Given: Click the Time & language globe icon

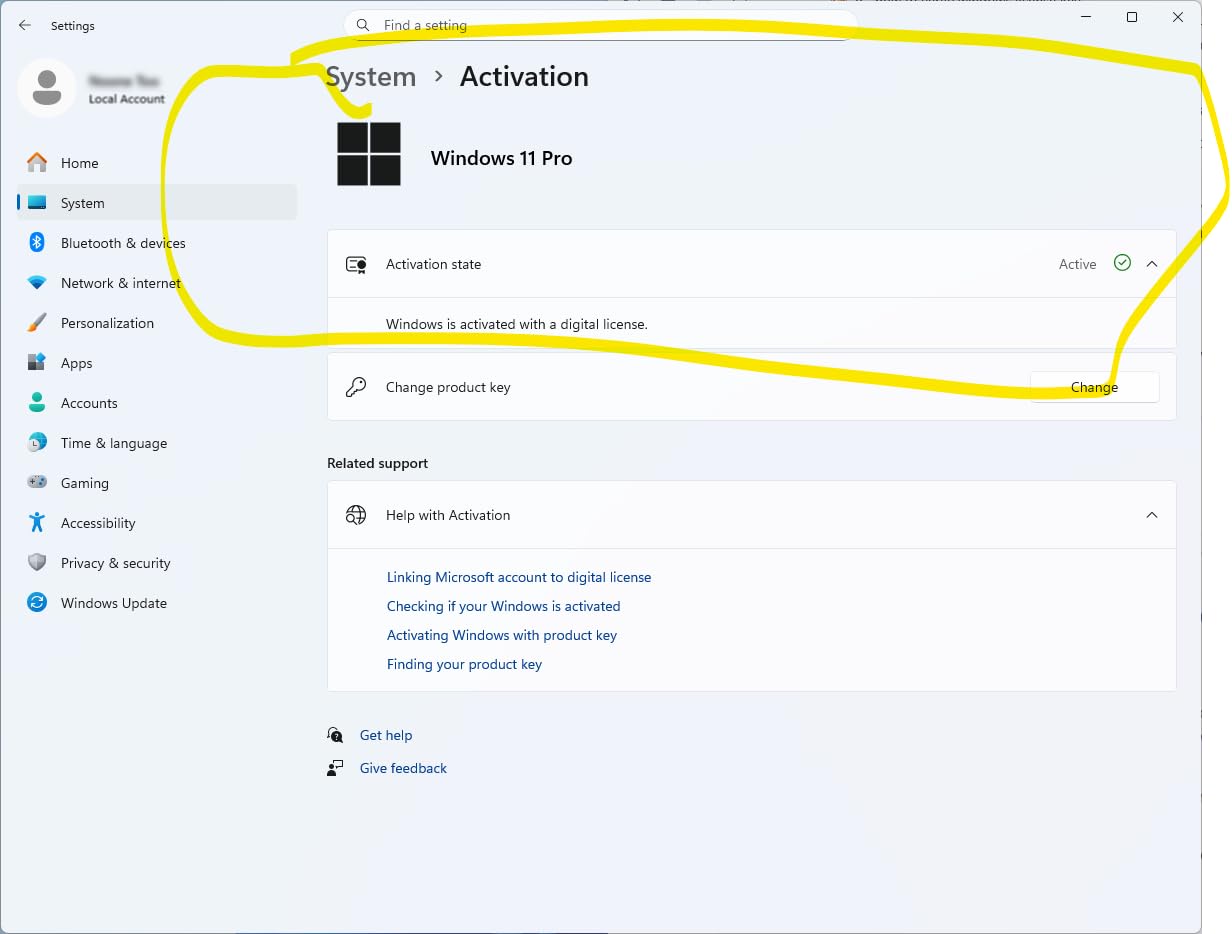Looking at the screenshot, I should pos(37,442).
